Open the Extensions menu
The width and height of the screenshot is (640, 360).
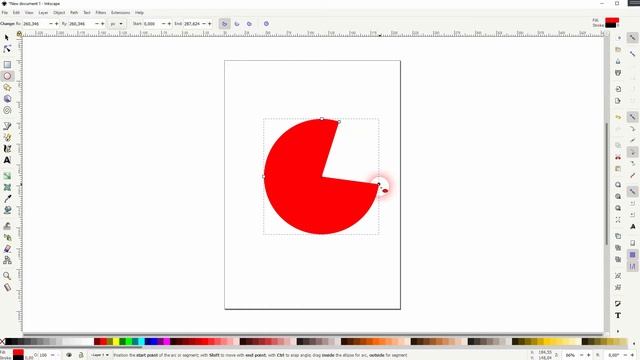tap(120, 13)
